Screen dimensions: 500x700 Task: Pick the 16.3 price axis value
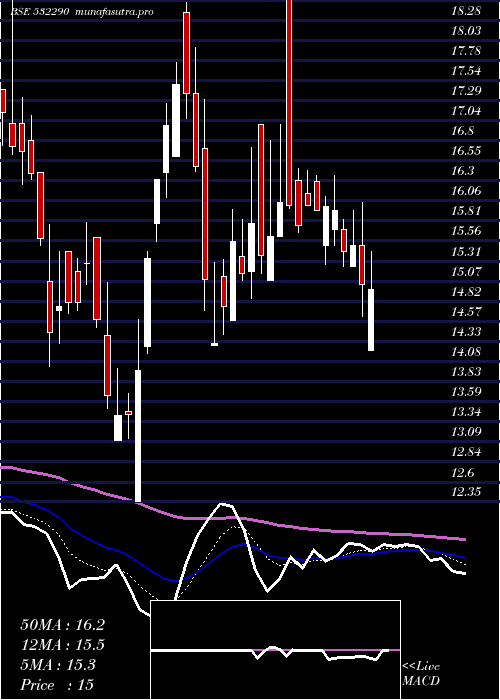coord(462,171)
